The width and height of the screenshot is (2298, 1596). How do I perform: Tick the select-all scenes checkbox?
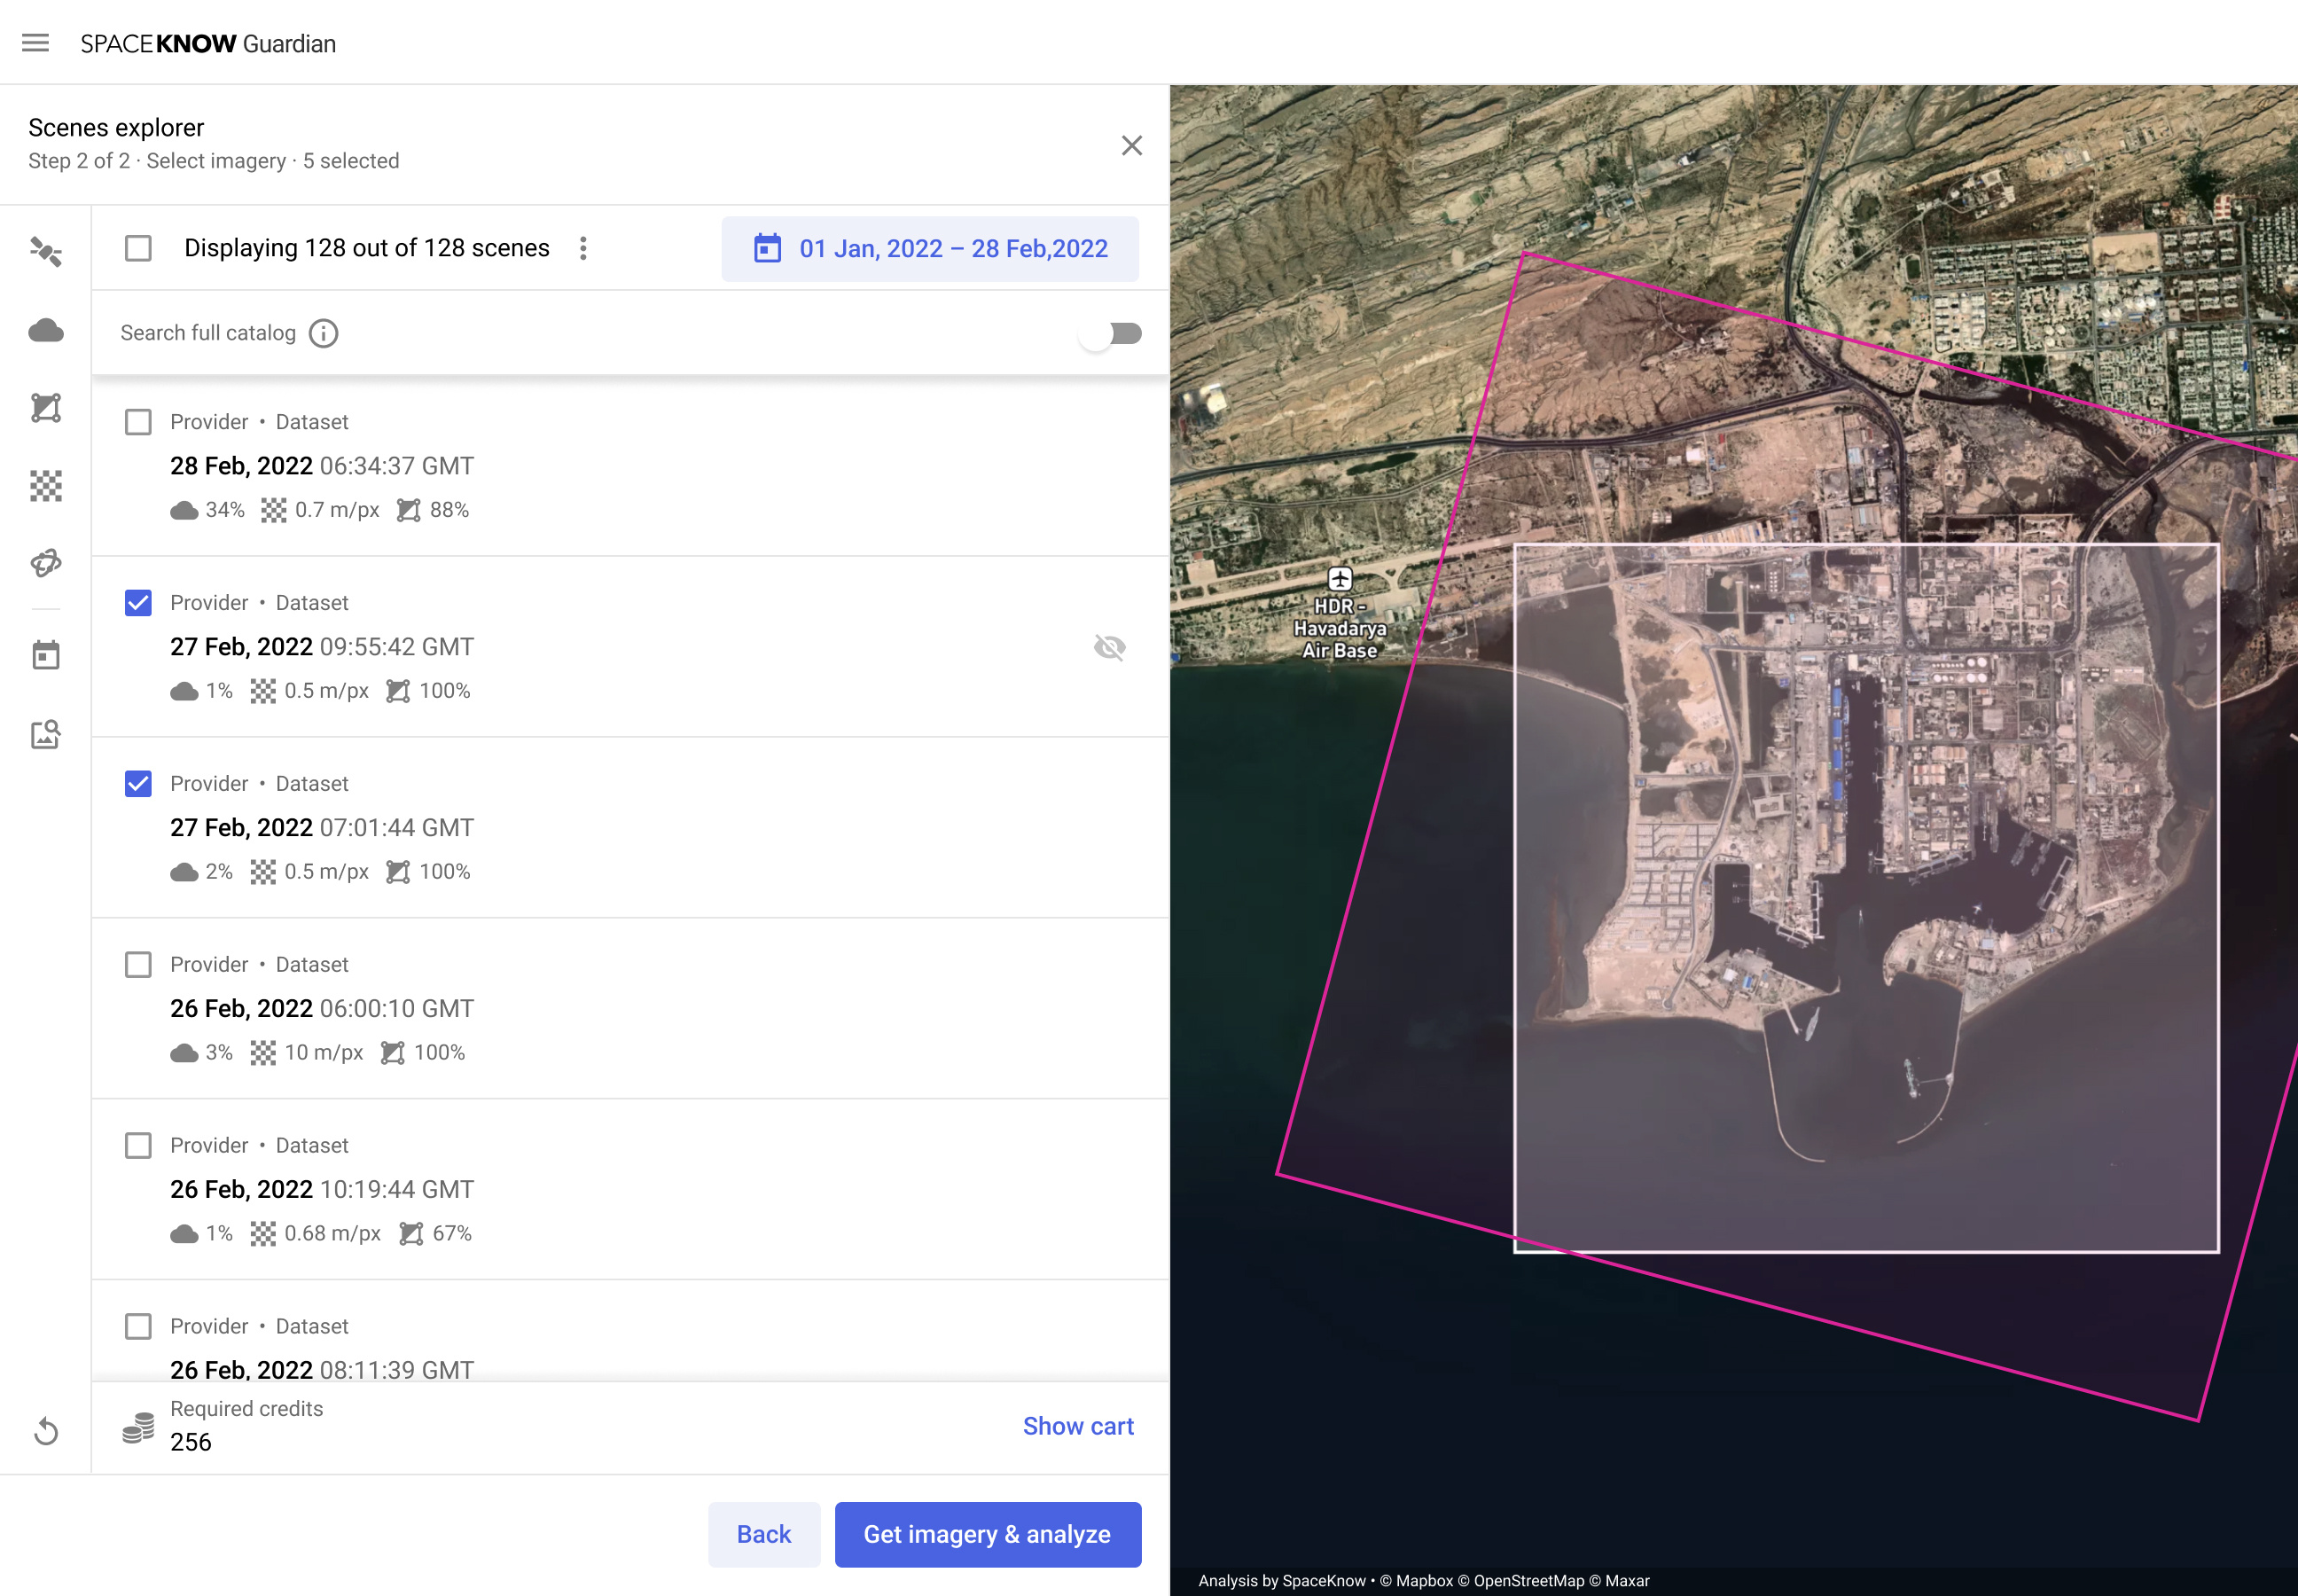(x=138, y=248)
